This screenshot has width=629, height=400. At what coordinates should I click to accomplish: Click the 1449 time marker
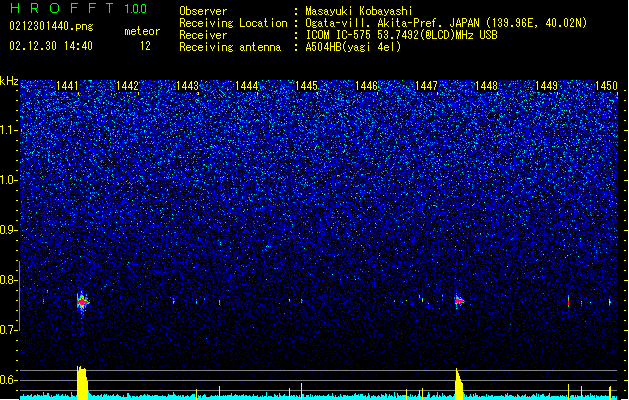pyautogui.click(x=546, y=86)
